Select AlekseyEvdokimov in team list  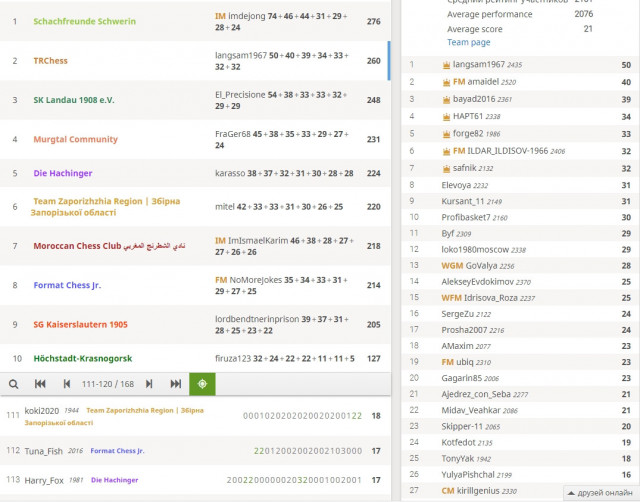(x=520, y=282)
